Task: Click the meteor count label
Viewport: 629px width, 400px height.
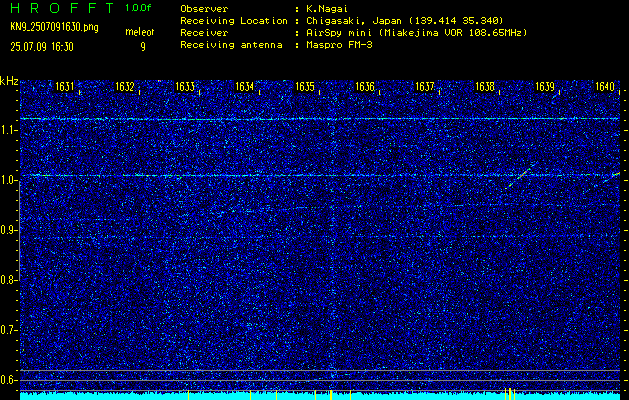Action: coord(140,32)
